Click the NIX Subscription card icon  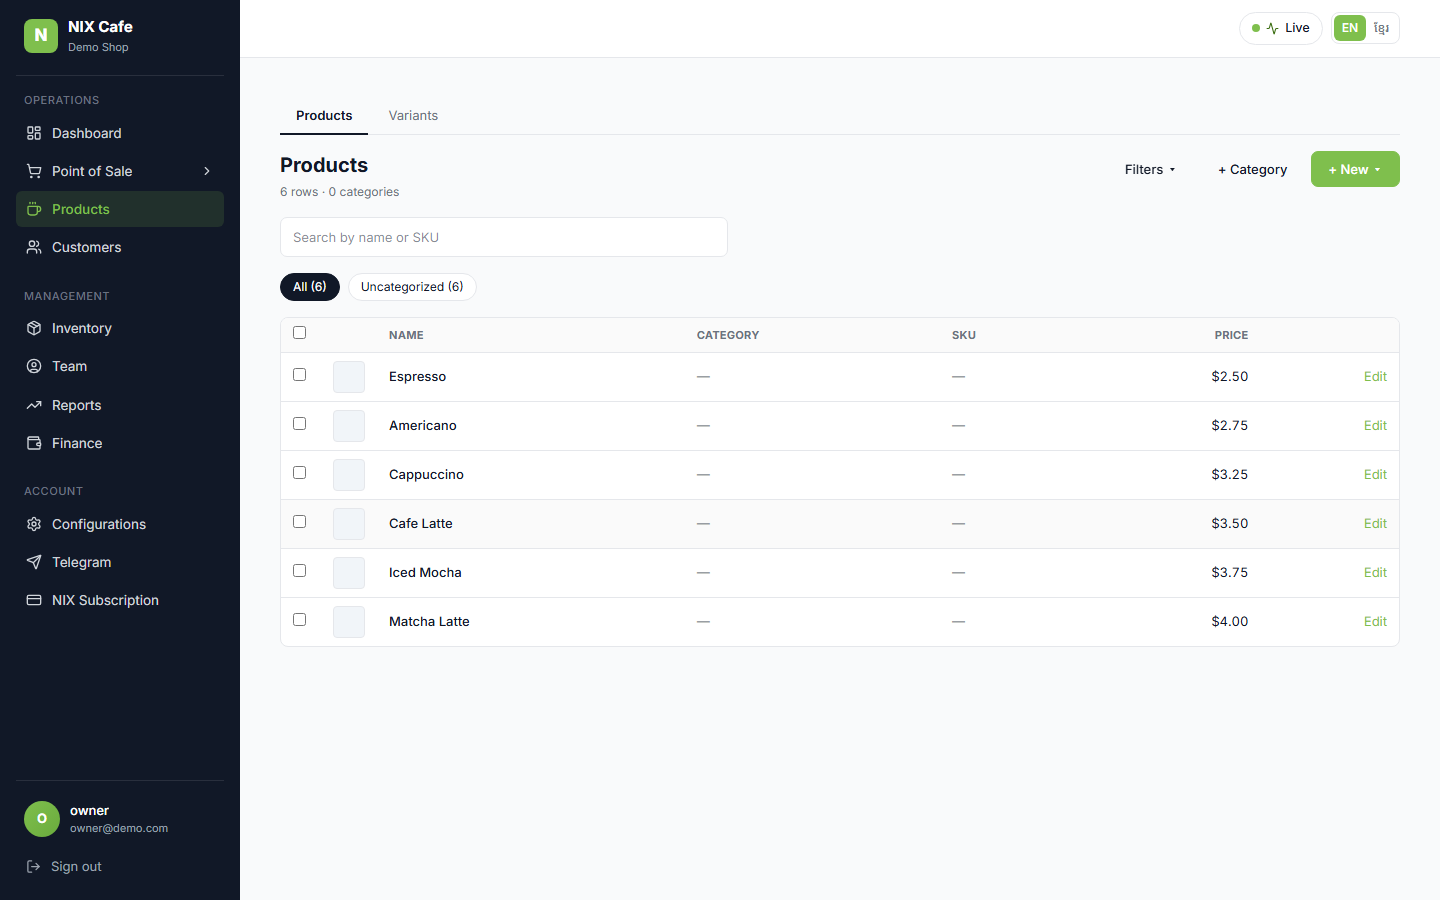34,600
